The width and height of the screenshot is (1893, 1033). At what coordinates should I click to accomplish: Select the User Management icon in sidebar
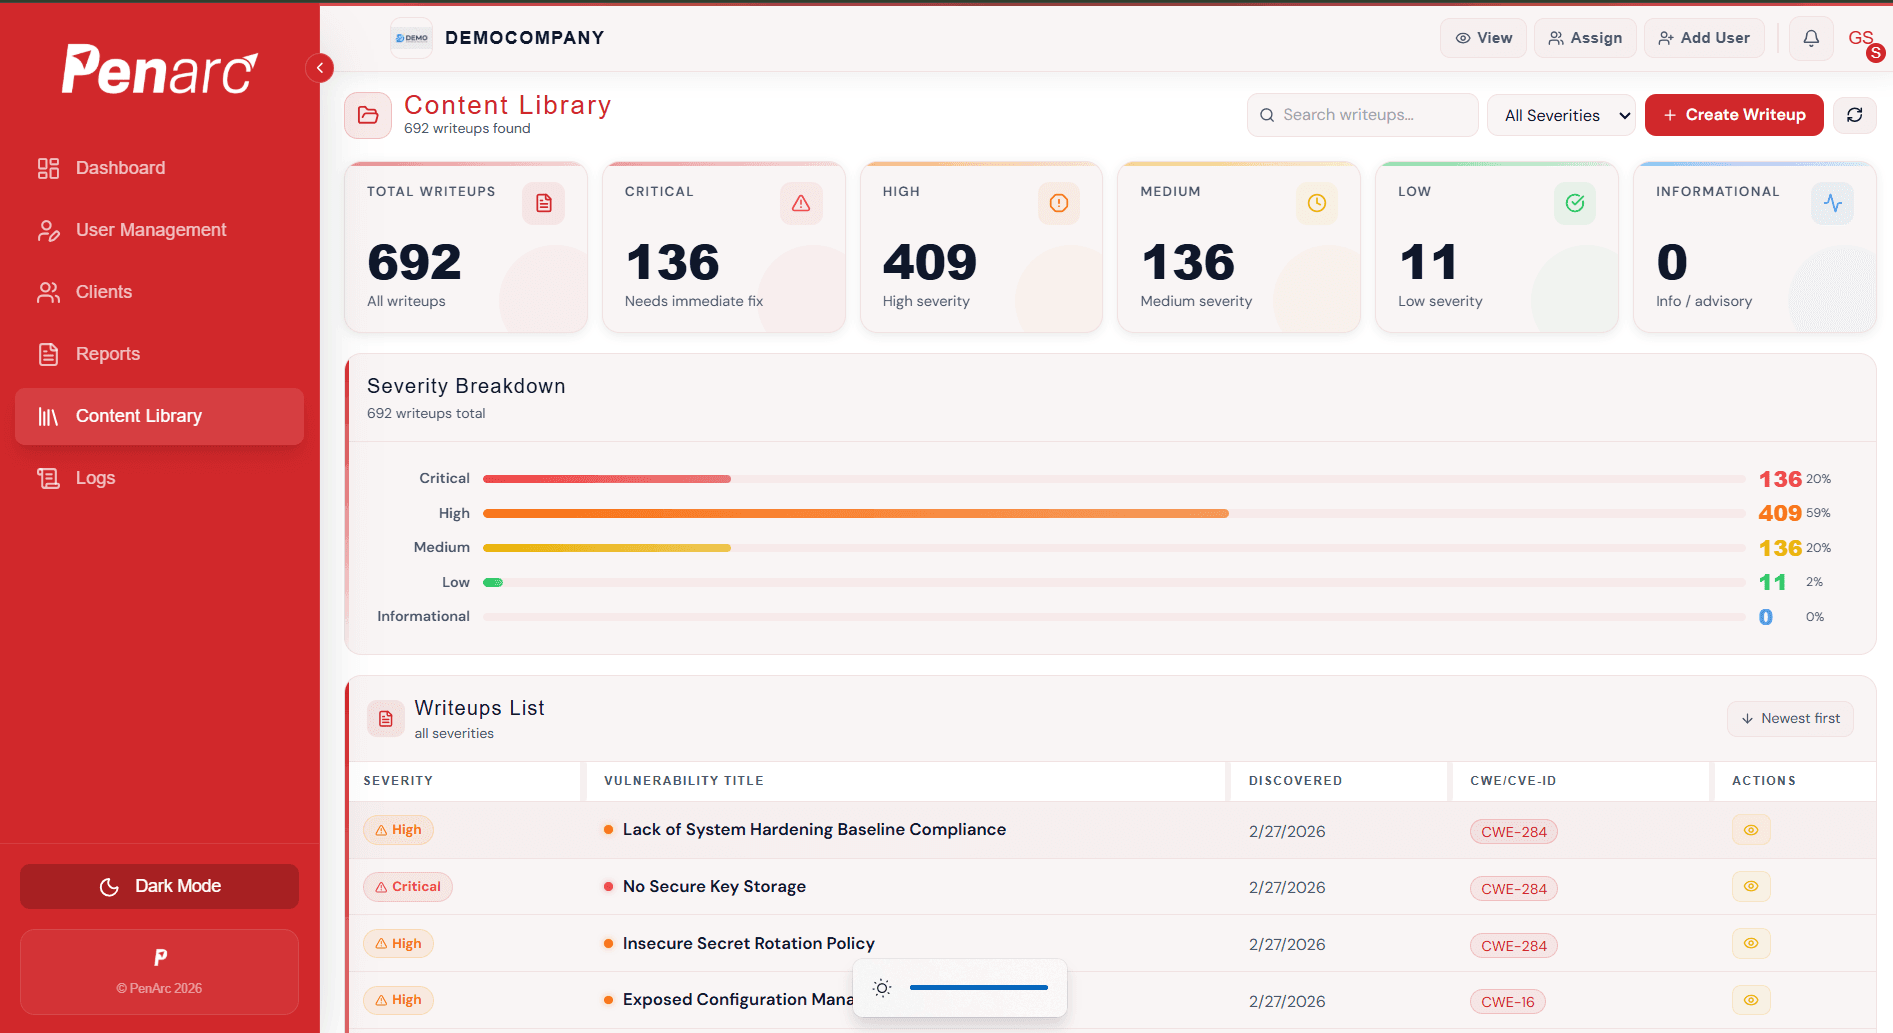[x=47, y=229]
